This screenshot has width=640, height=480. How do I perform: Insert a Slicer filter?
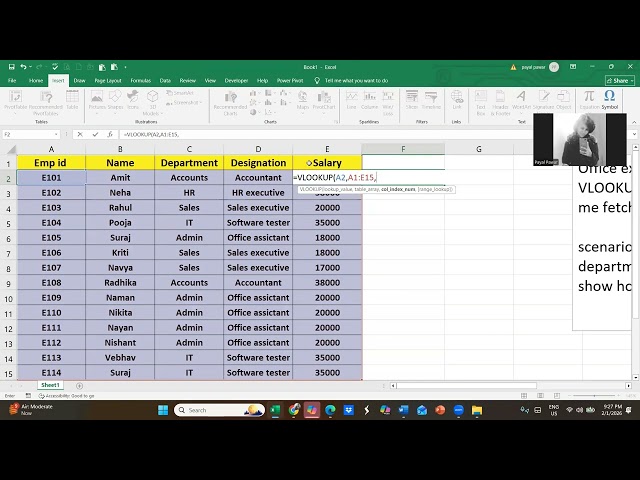tap(411, 100)
